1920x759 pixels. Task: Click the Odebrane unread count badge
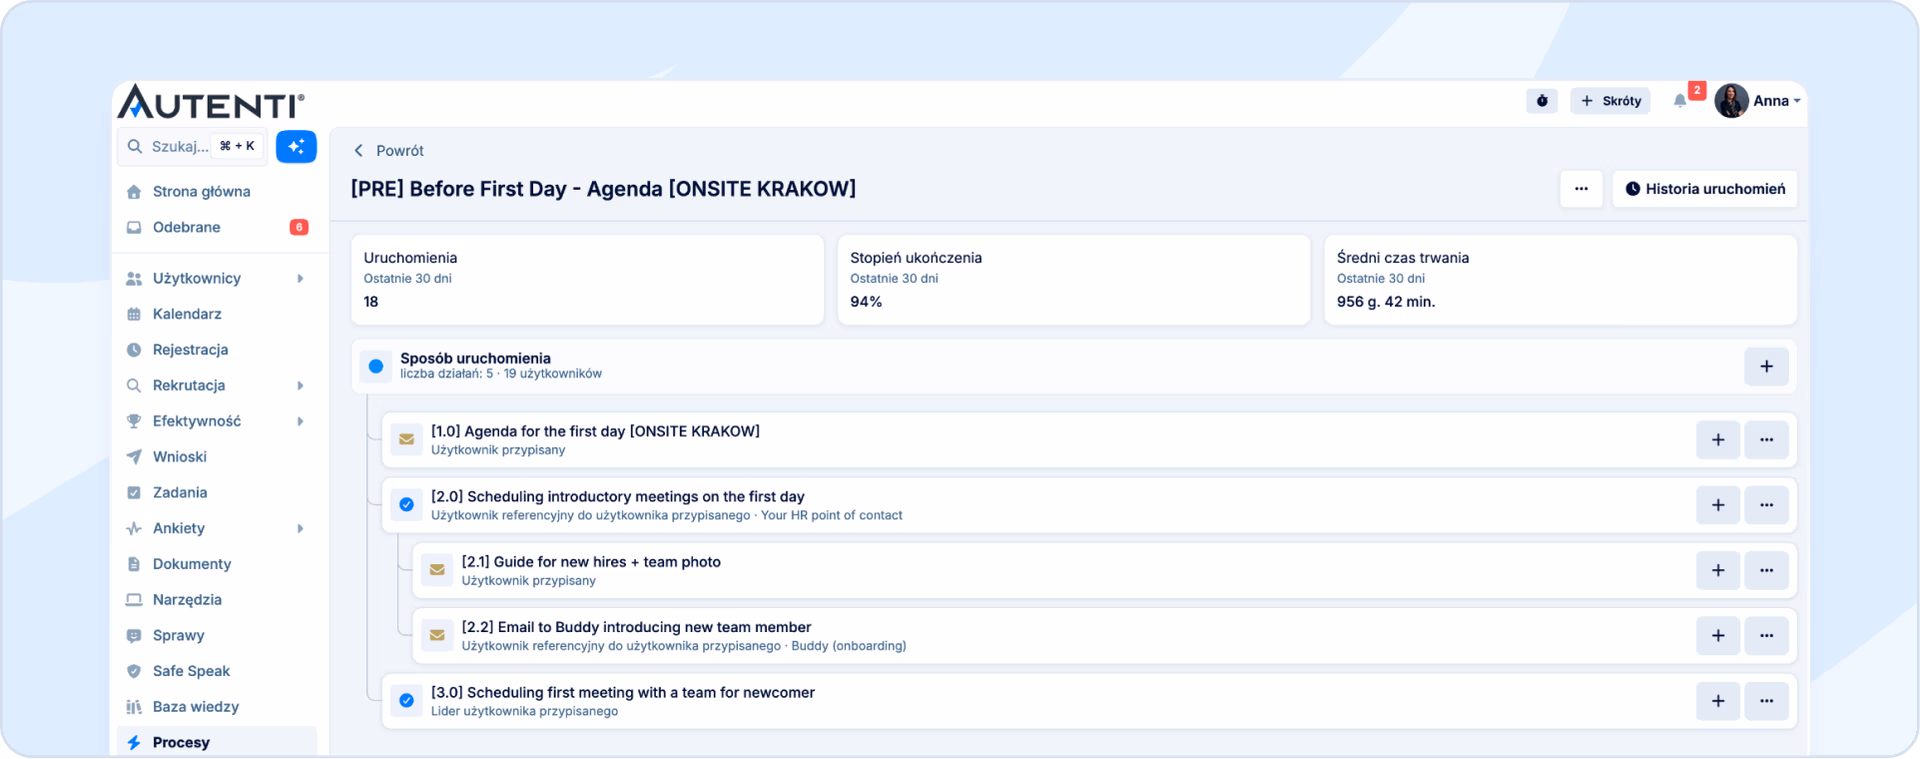(x=299, y=227)
